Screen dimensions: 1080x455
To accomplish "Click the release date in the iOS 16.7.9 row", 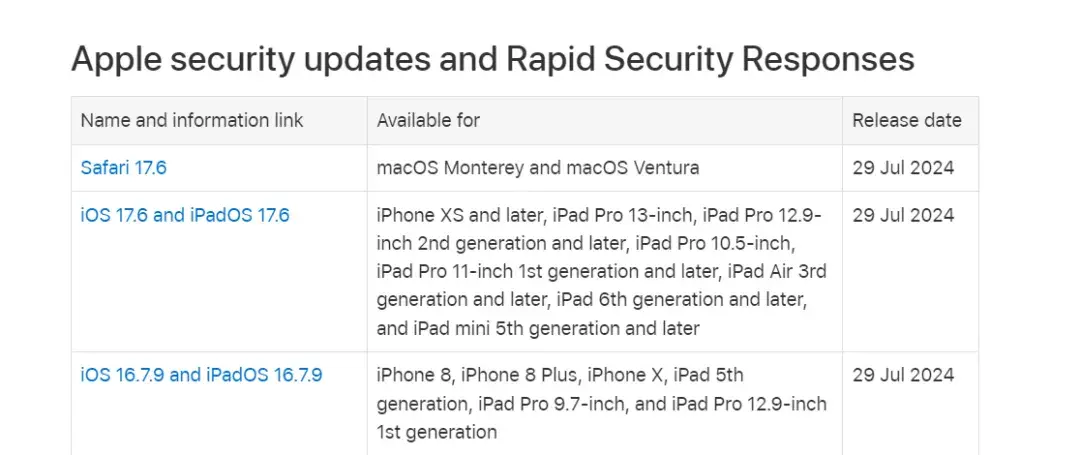I will pos(903,375).
